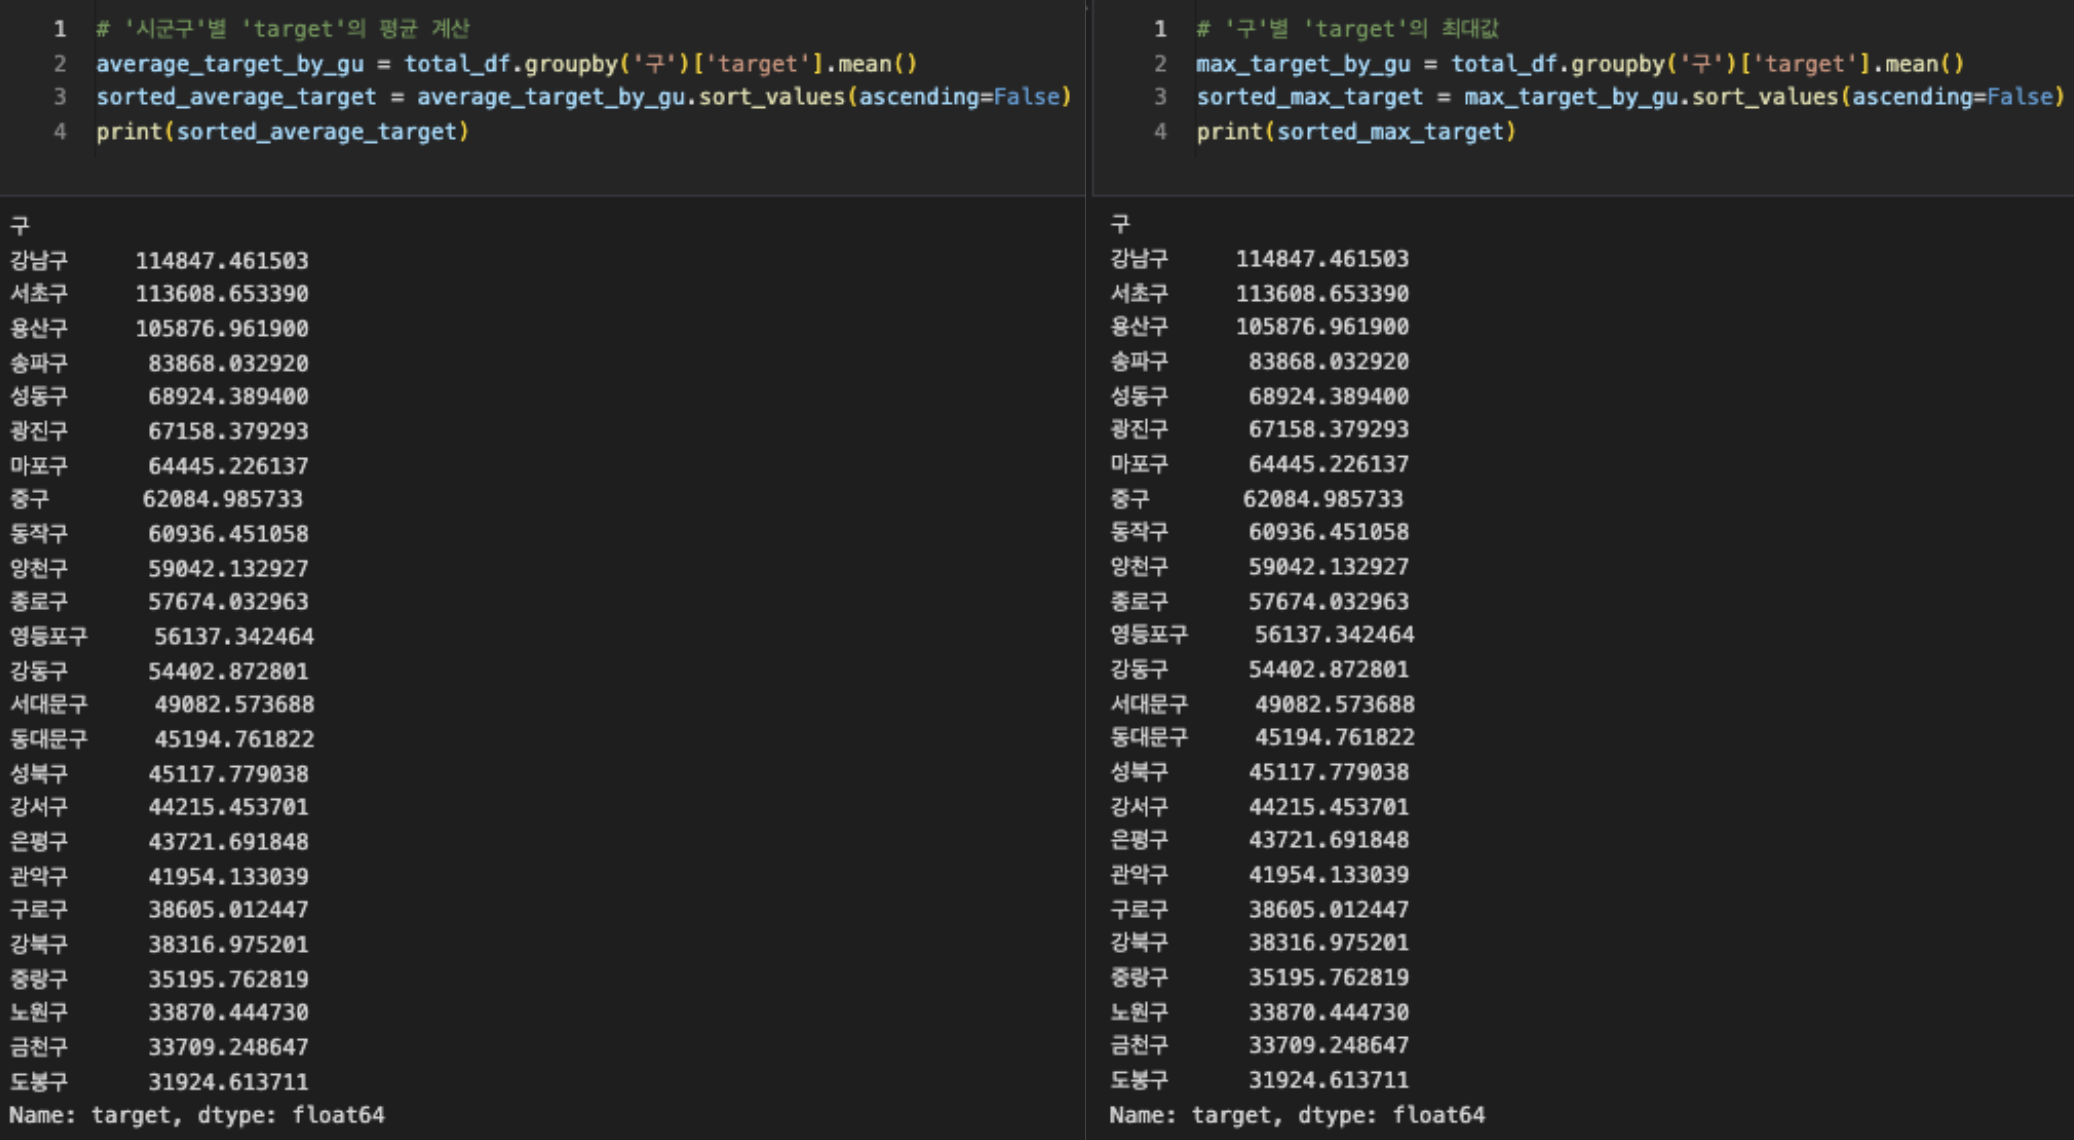
Task: Click 'print(sorted_max_target)' line
Action: coord(1356,132)
